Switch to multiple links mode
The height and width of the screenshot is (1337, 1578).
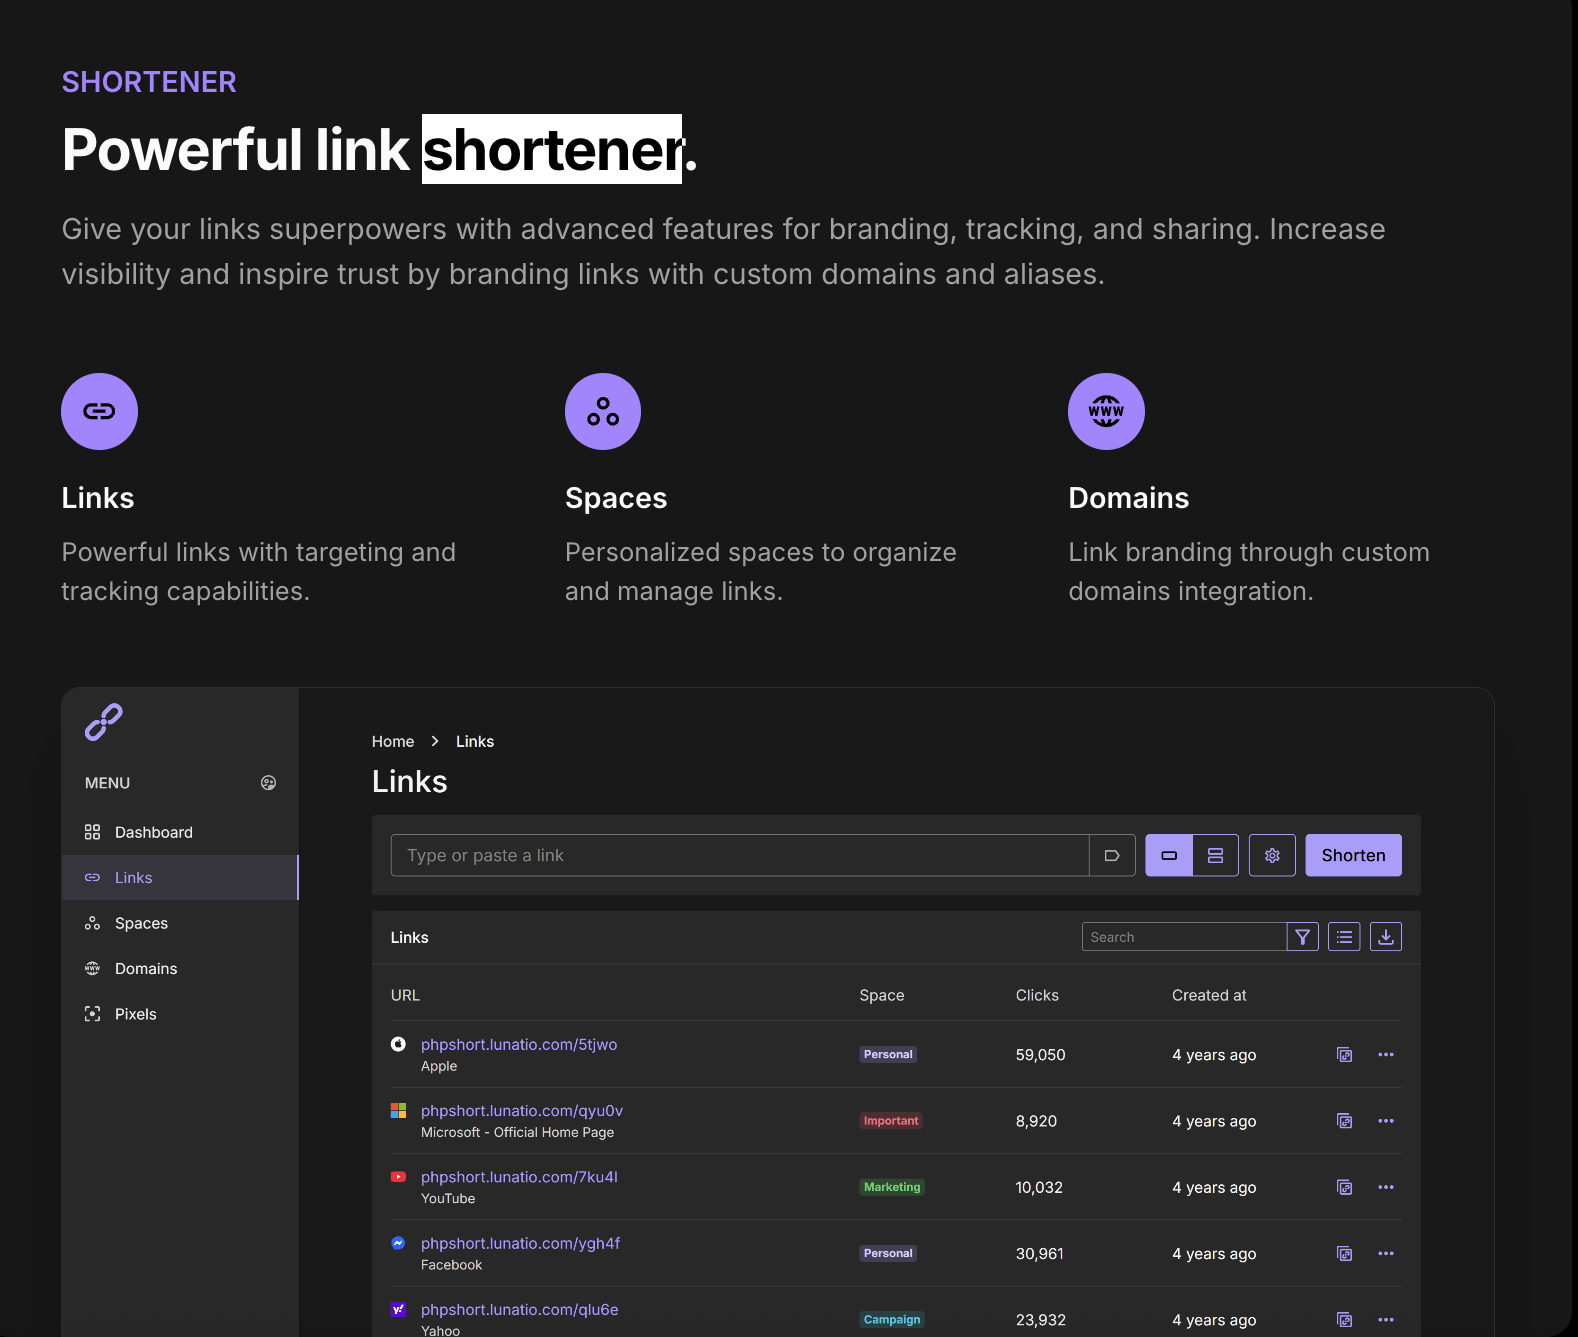click(x=1215, y=855)
